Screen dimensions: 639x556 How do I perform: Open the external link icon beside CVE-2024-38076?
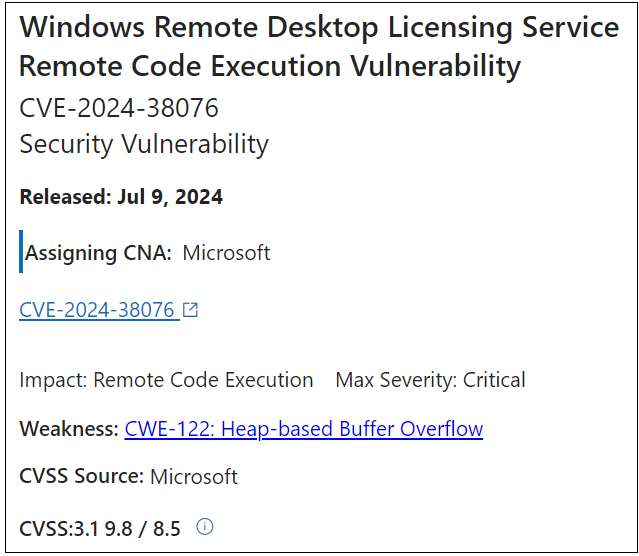[x=190, y=310]
